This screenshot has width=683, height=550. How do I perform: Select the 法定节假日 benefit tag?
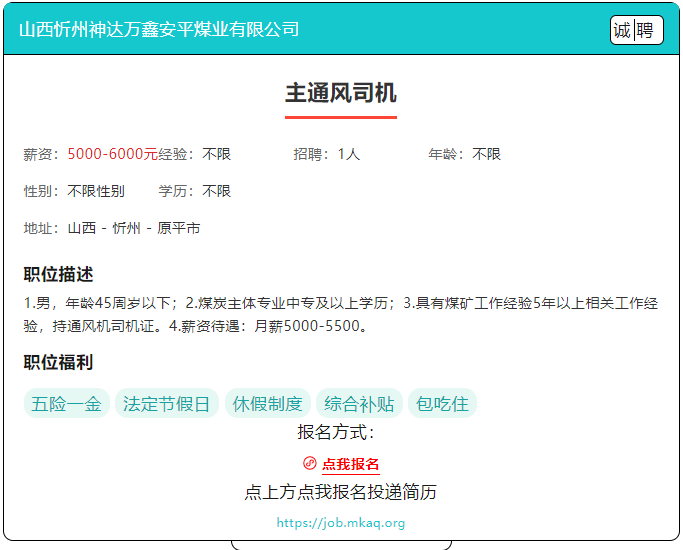tap(166, 403)
